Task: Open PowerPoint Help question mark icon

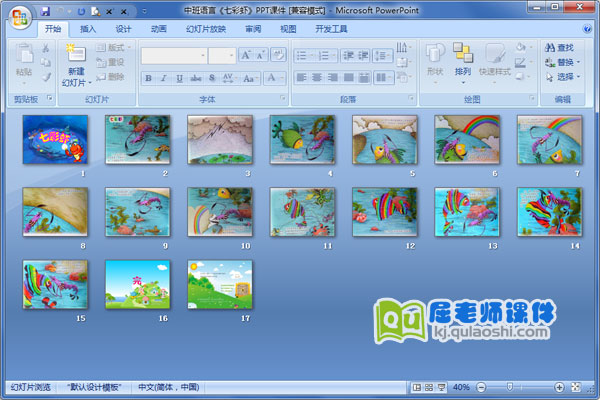Action: (x=587, y=29)
